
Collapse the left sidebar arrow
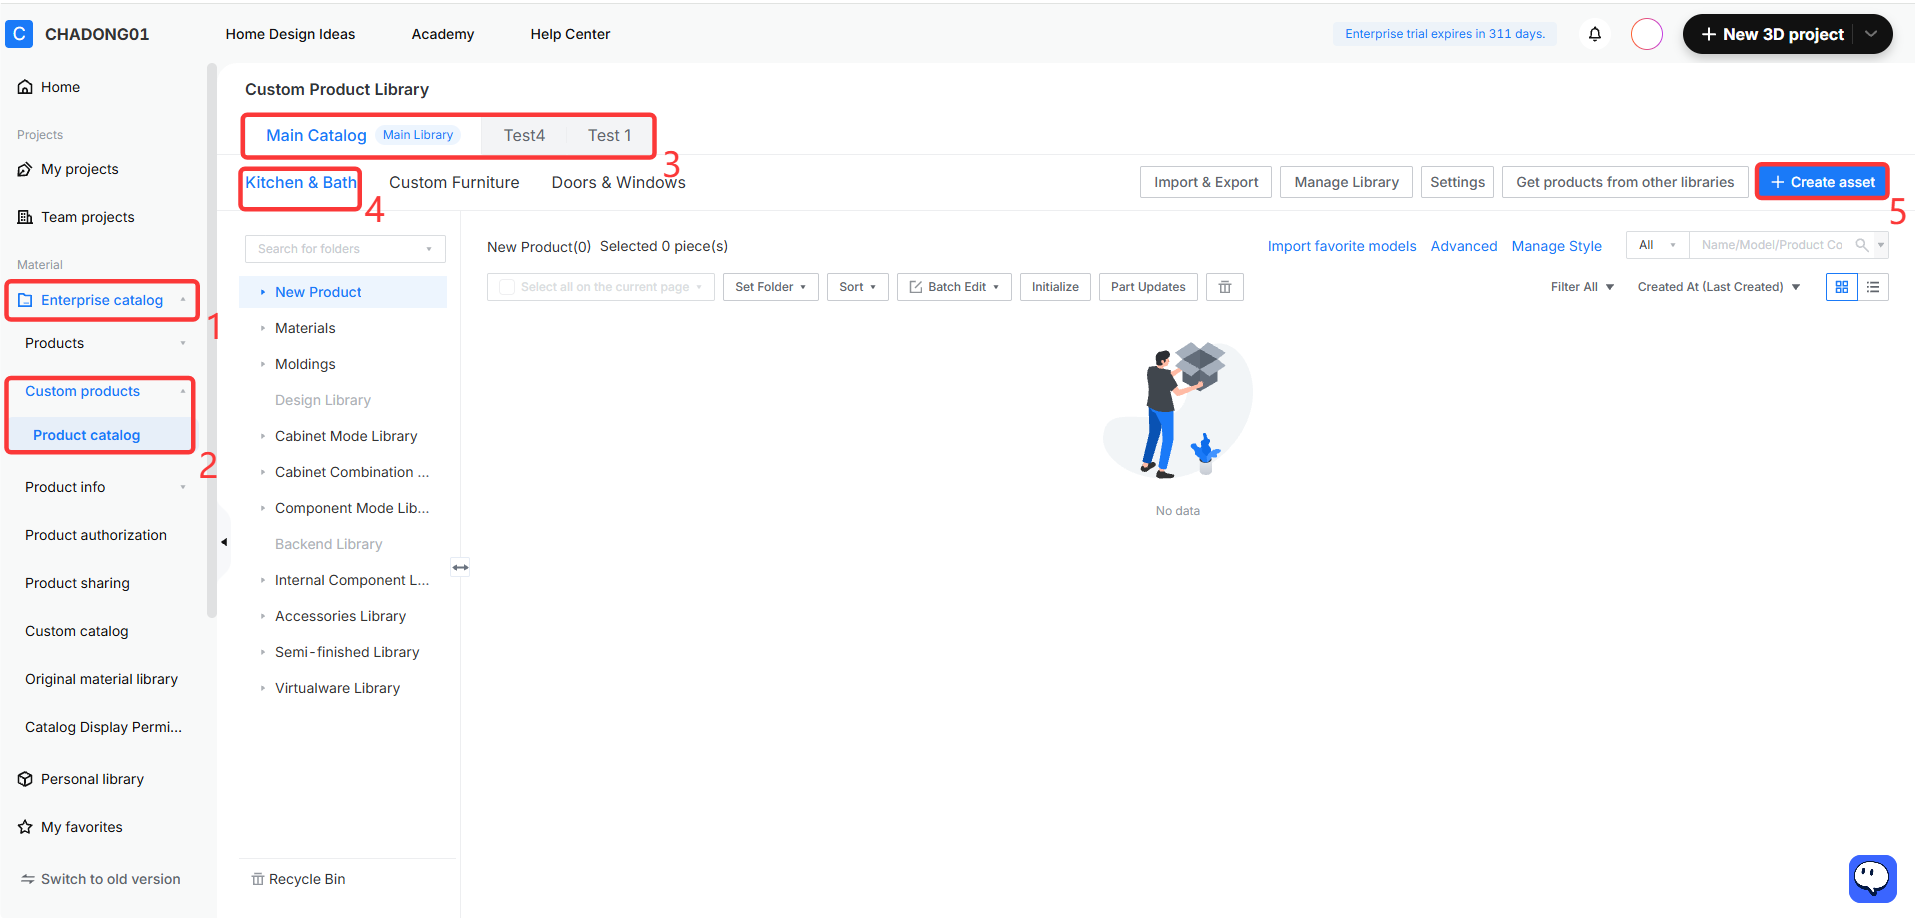[x=224, y=542]
